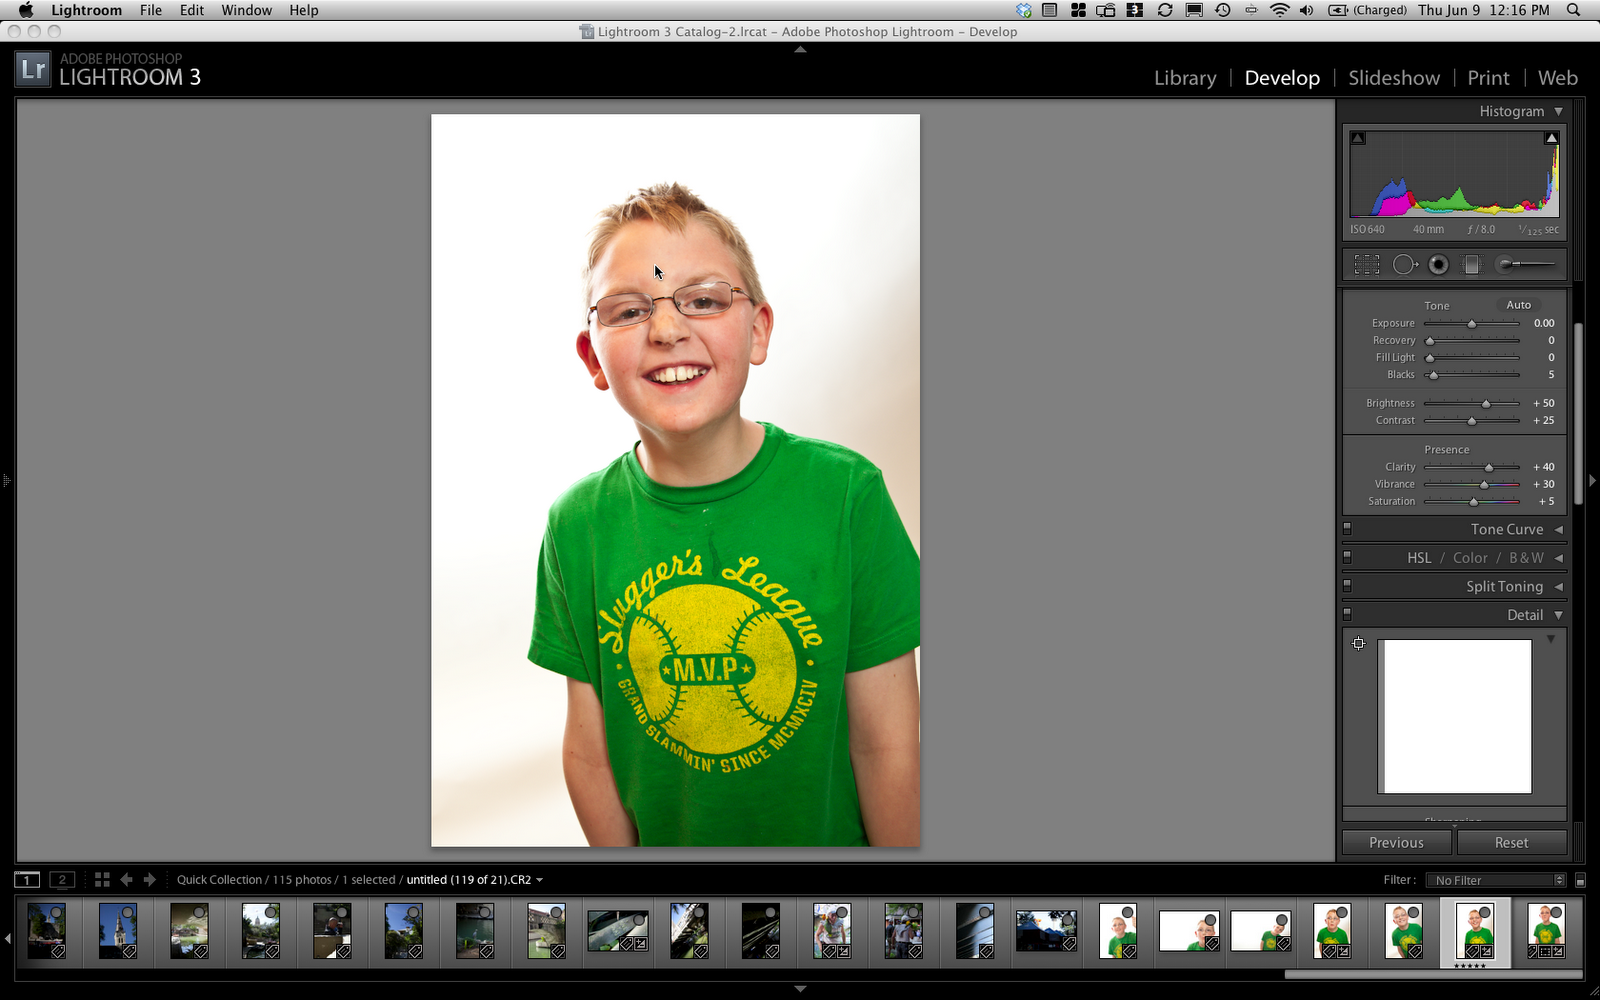Show the main window display 1
1600x1000 pixels.
tap(27, 880)
